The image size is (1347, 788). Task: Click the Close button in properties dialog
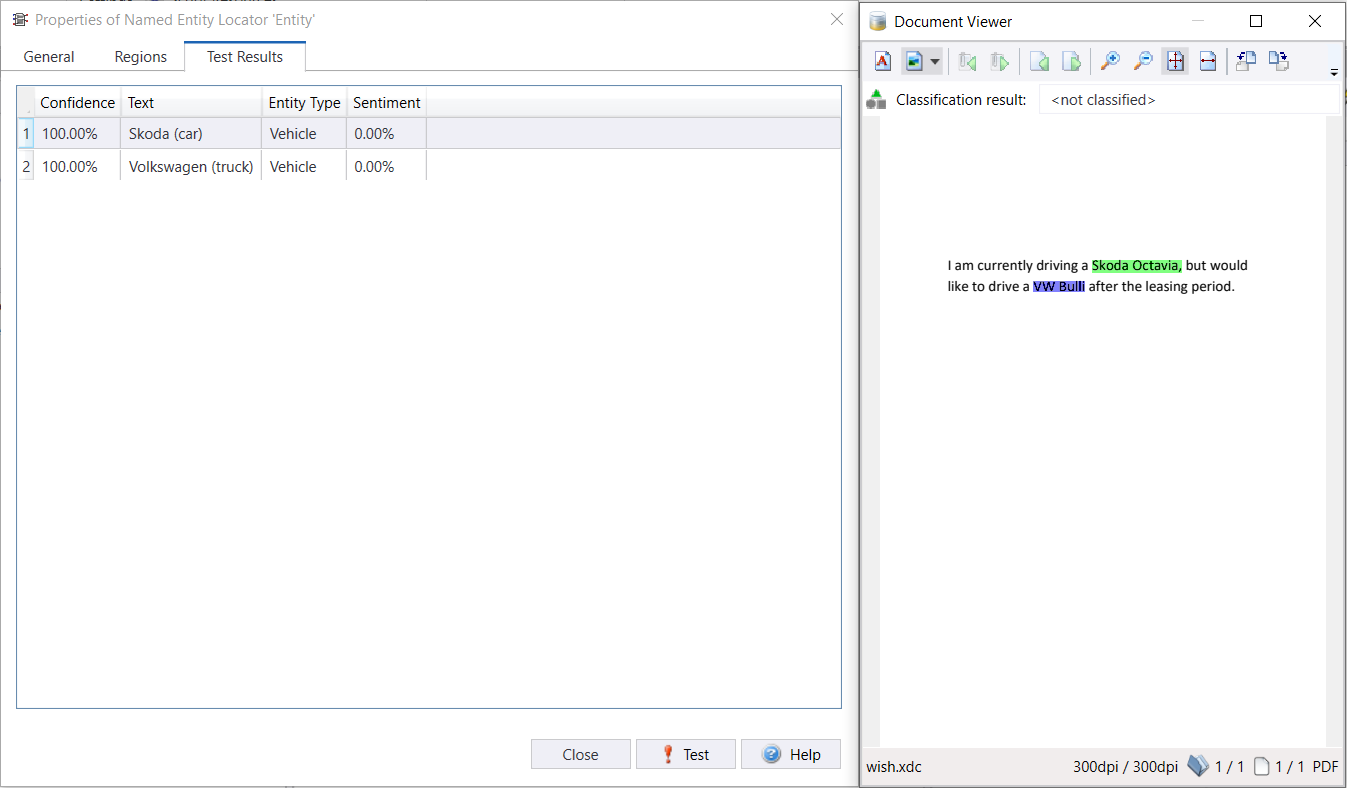point(580,755)
